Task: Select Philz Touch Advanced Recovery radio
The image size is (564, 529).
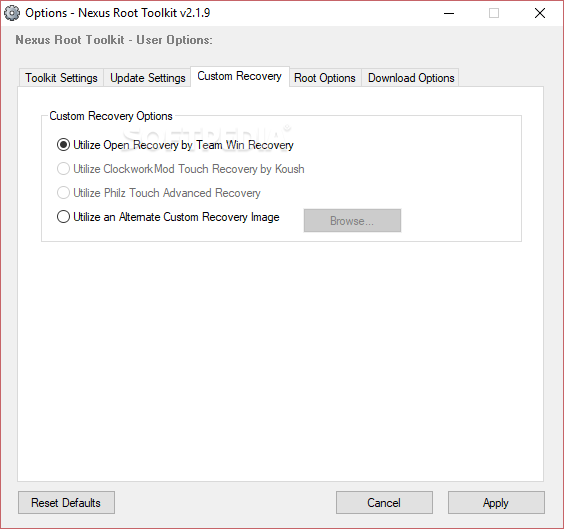Action: 159,193
